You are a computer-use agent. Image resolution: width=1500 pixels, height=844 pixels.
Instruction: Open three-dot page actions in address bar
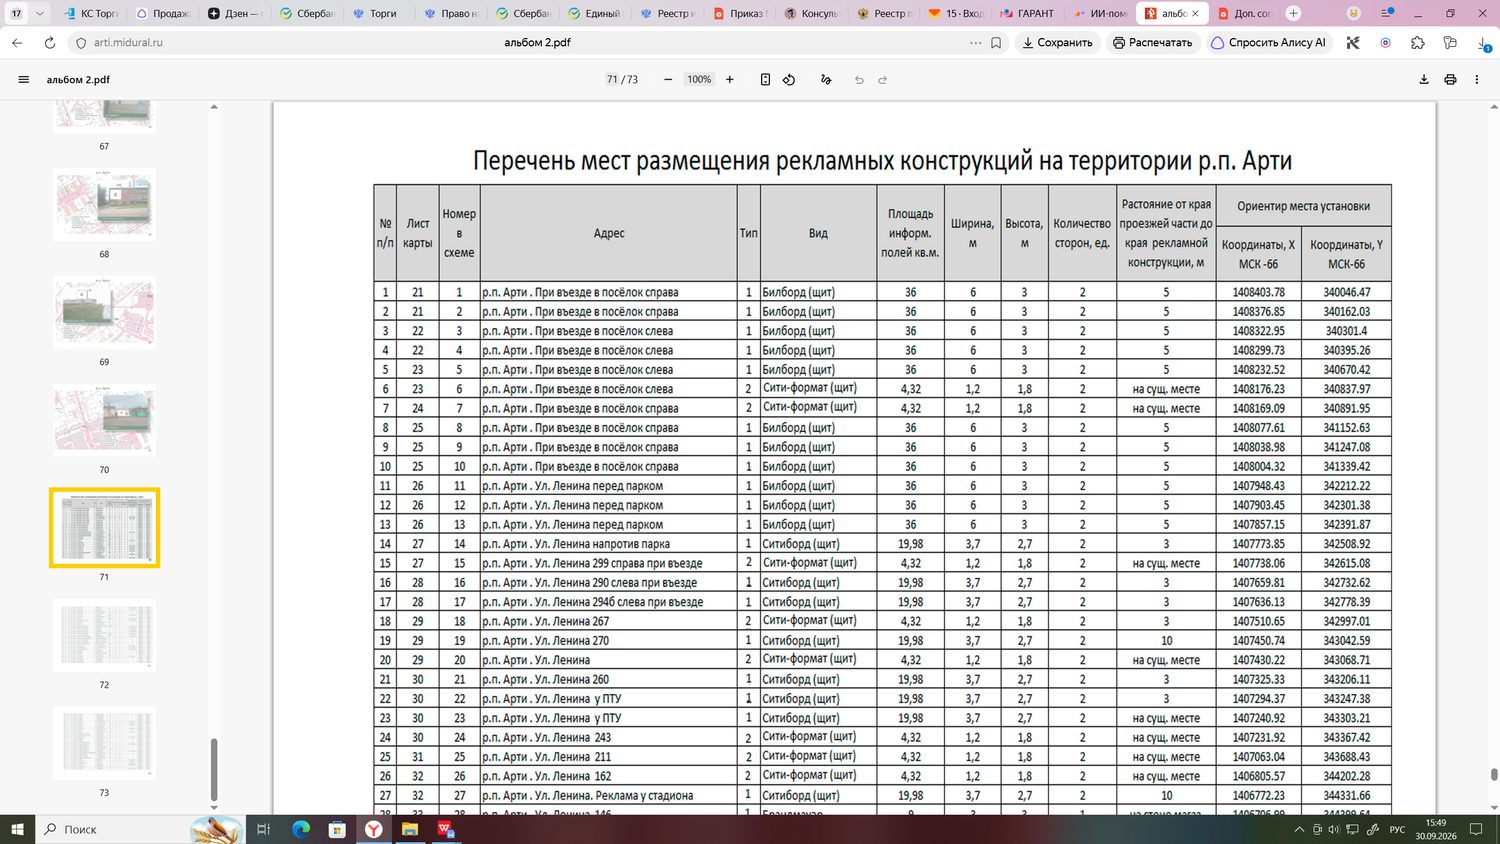pos(976,43)
